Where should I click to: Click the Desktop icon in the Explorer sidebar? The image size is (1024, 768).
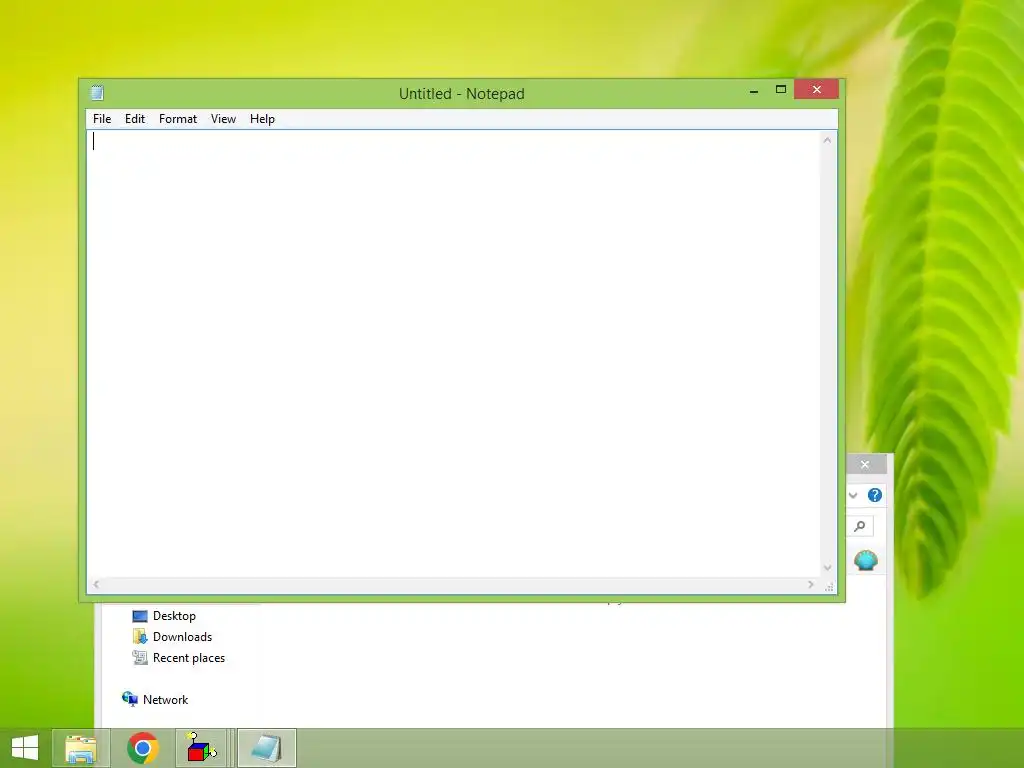coord(140,616)
